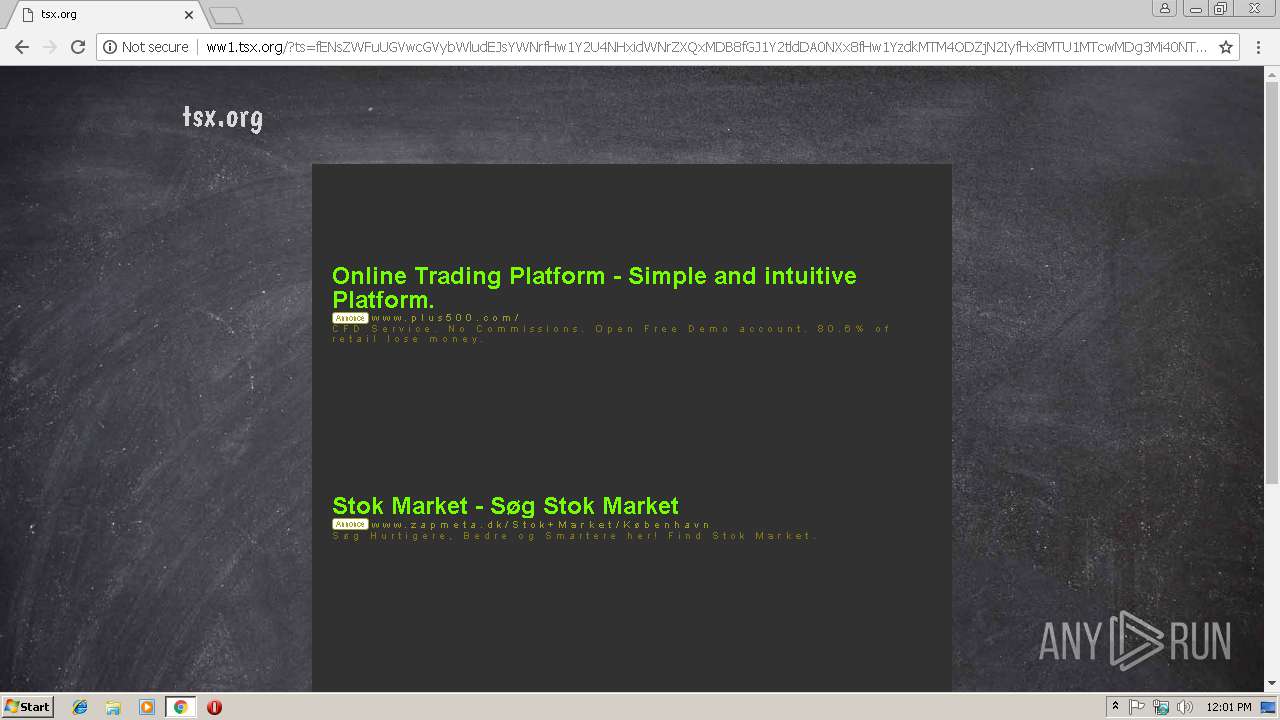The width and height of the screenshot is (1280, 720).
Task: Click the Not secure site info icon
Action: pyautogui.click(x=110, y=47)
